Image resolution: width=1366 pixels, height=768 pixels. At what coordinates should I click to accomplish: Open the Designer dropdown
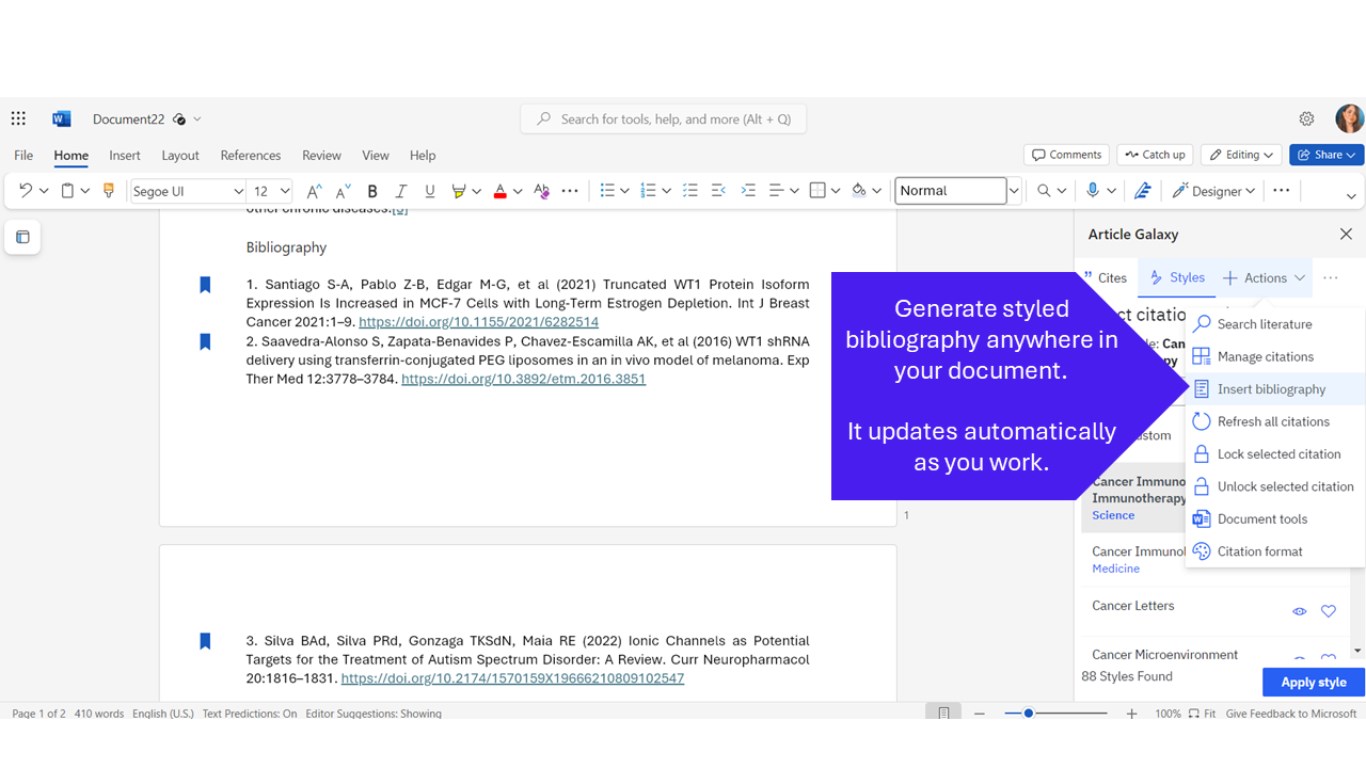click(x=1212, y=191)
